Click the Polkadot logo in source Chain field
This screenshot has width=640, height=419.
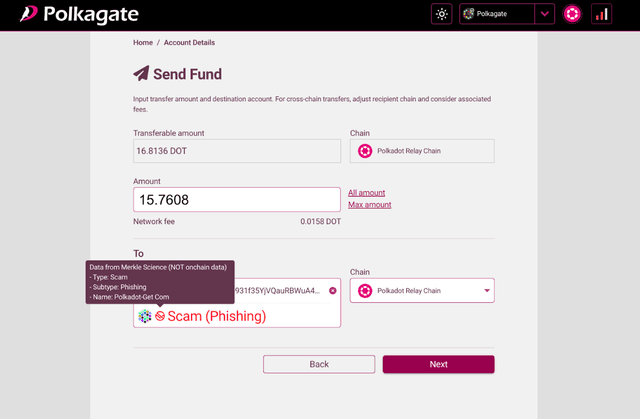coord(365,151)
